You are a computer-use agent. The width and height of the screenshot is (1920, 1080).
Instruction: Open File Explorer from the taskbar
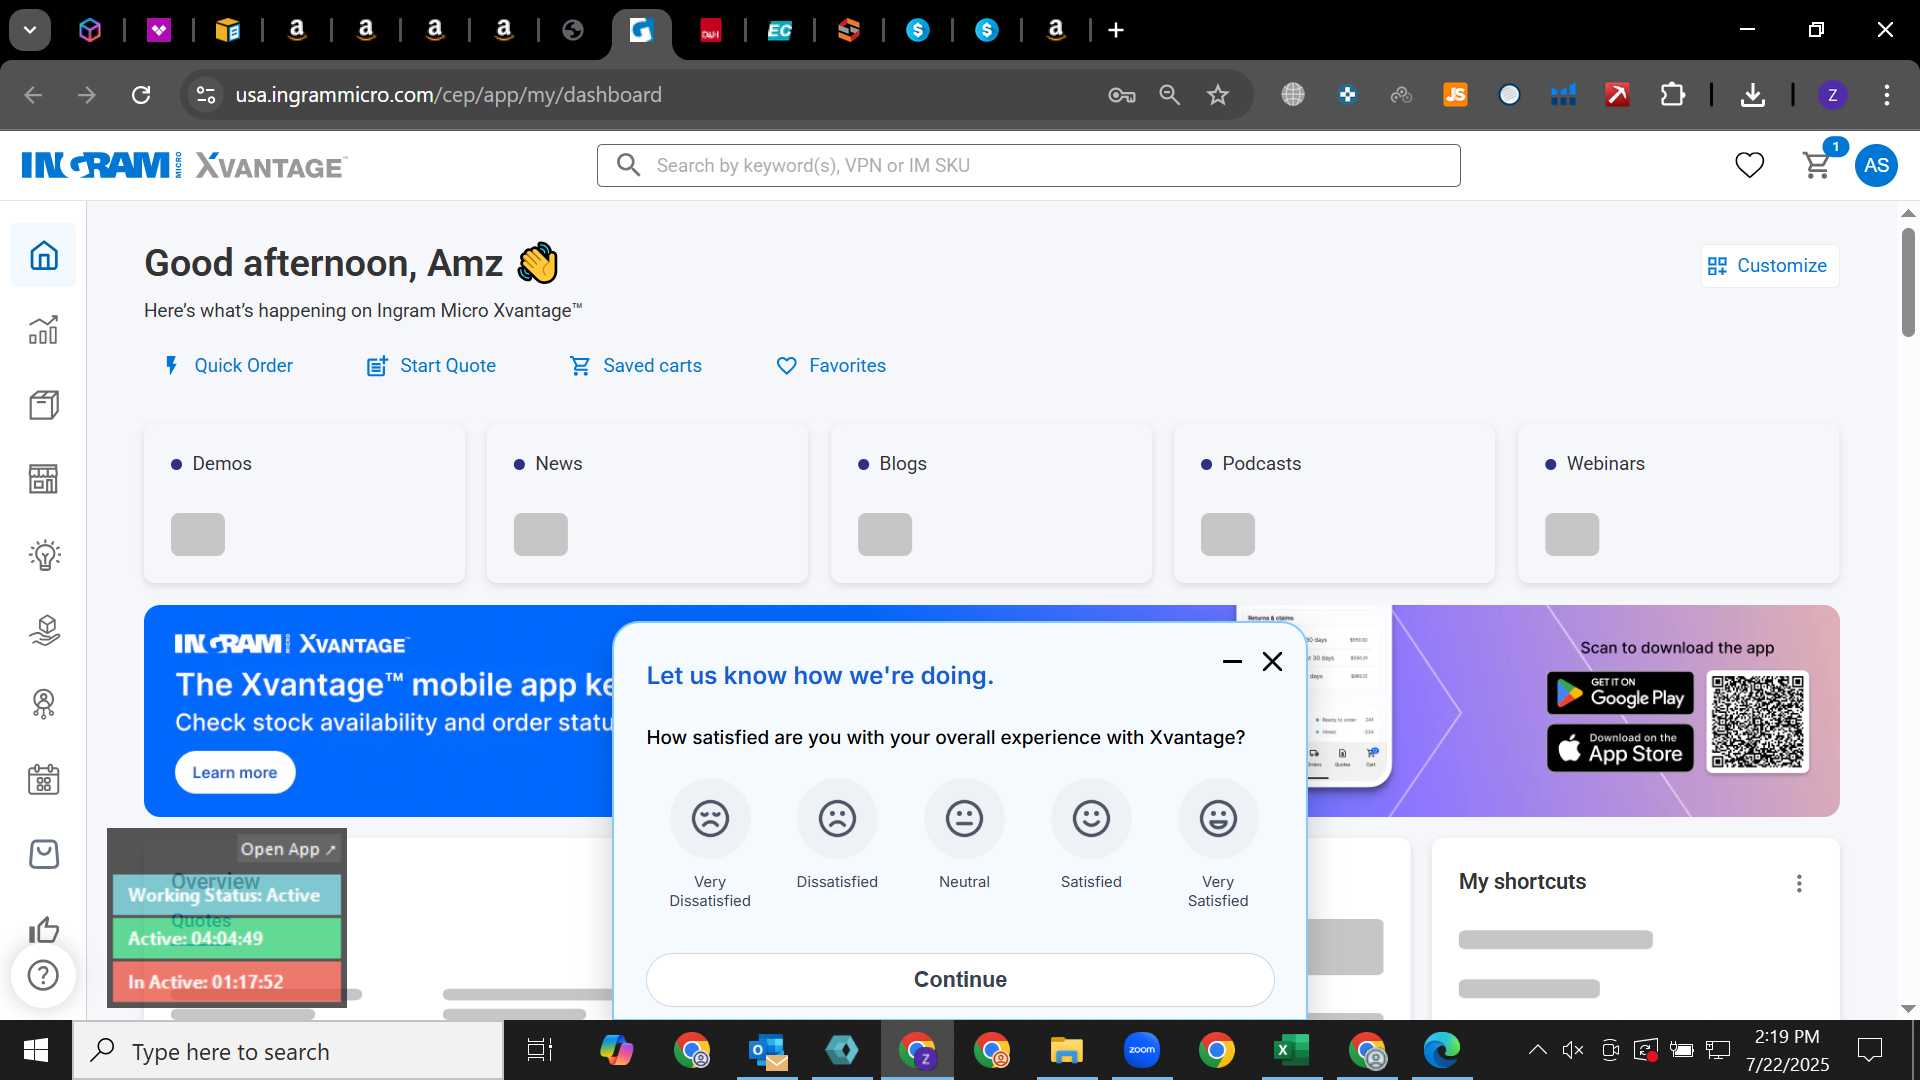(1066, 1051)
